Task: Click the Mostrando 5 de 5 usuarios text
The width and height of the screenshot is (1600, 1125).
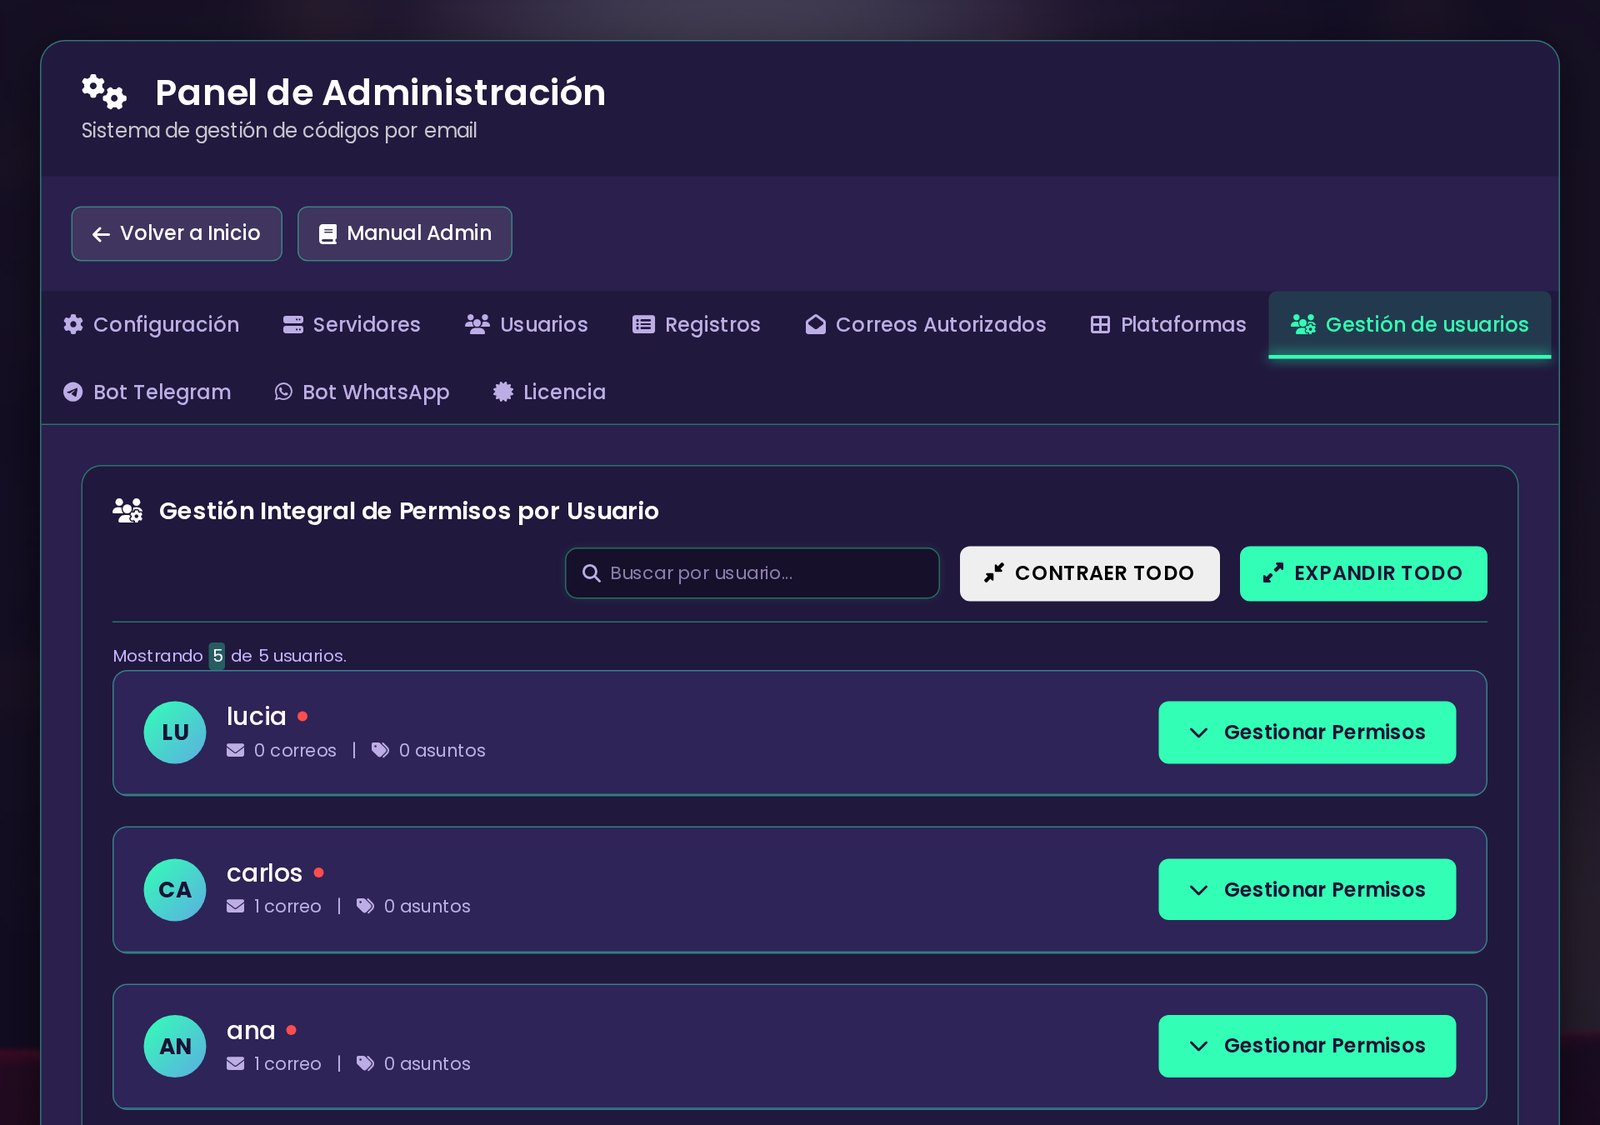Action: [x=230, y=656]
